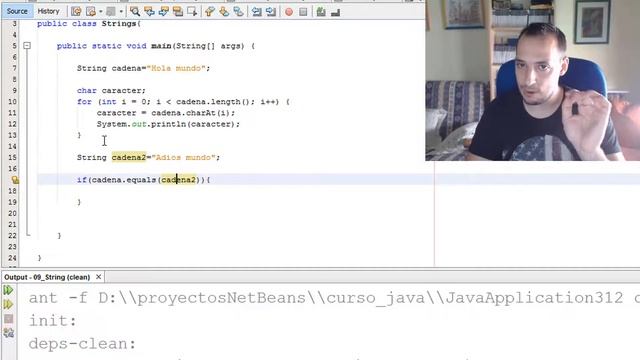Toggle Highlight Search icon

[178, 12]
